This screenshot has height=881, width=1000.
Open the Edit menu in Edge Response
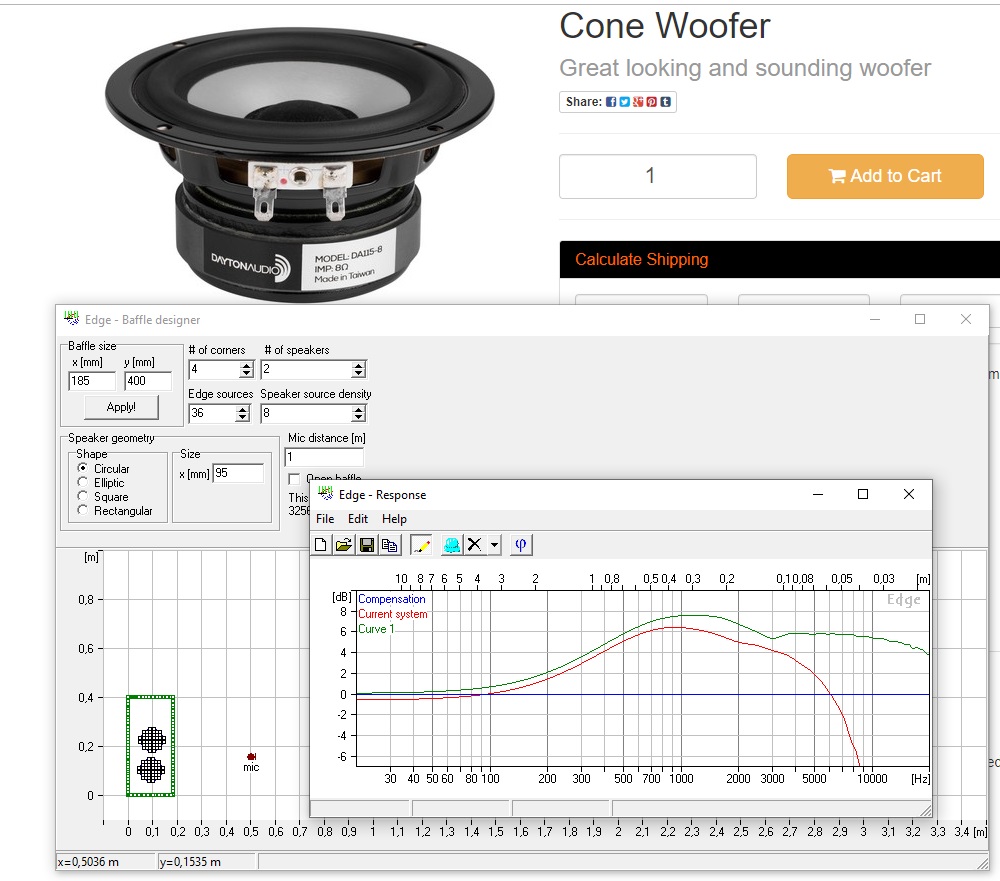(x=358, y=519)
